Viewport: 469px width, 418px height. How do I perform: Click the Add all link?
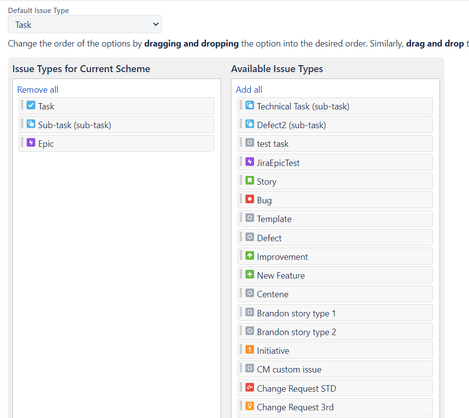pos(249,90)
